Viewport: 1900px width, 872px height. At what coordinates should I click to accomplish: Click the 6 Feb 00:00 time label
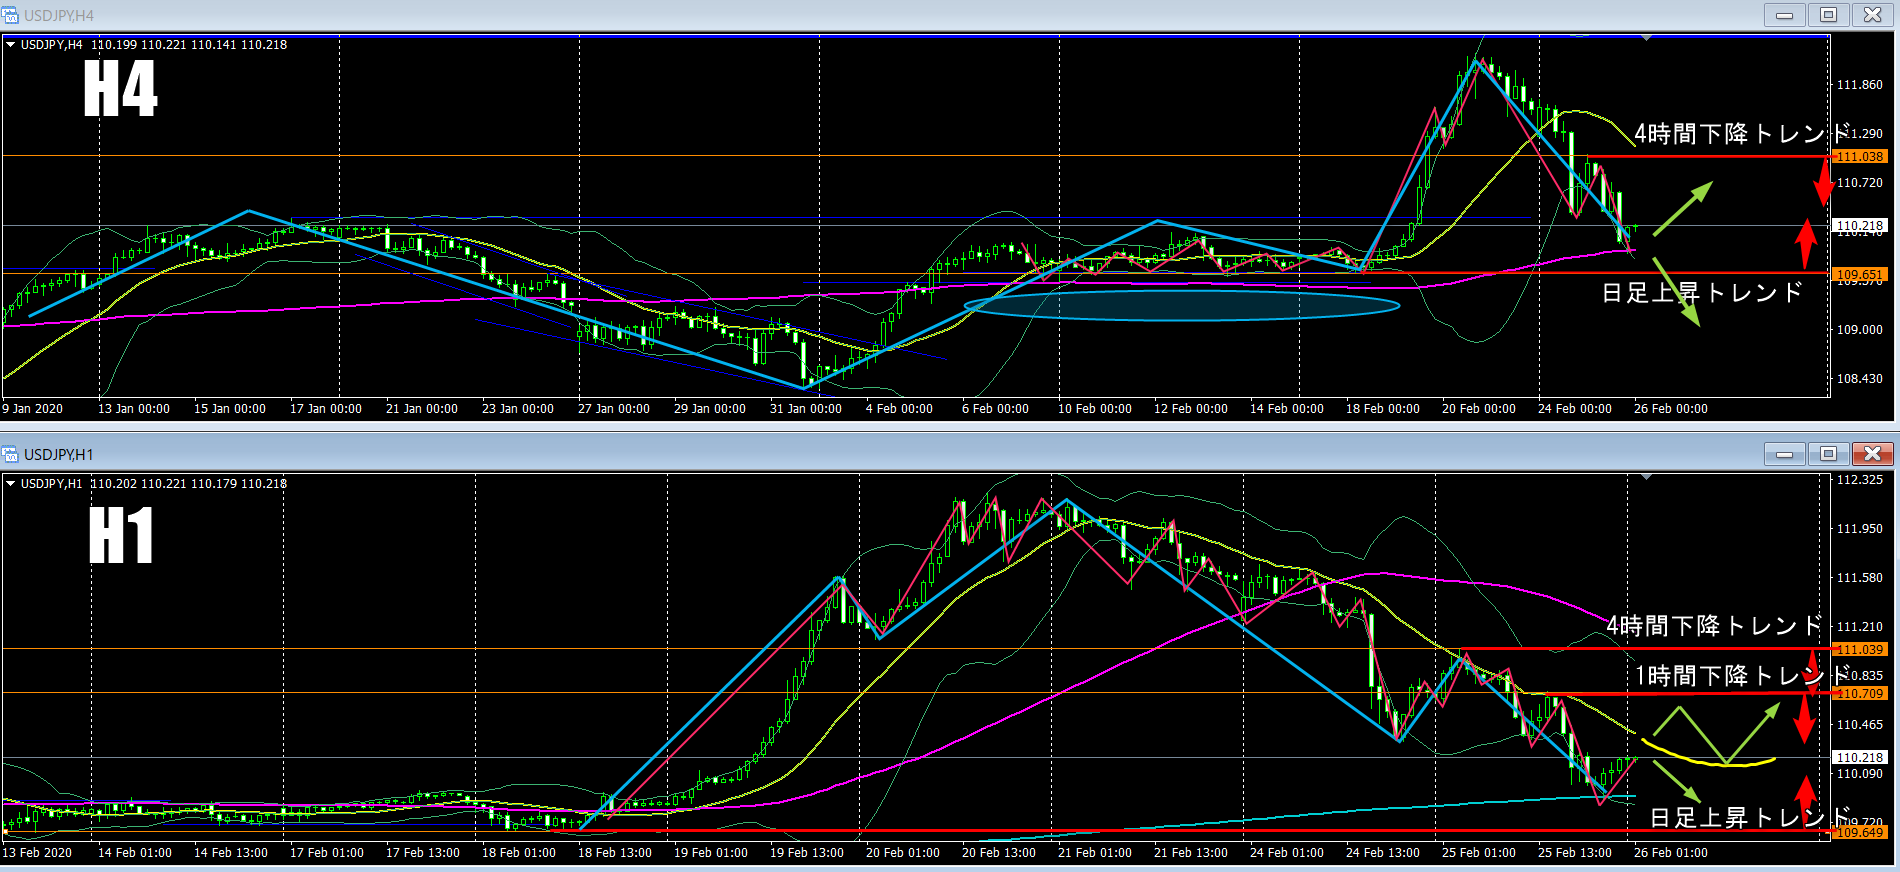995,409
